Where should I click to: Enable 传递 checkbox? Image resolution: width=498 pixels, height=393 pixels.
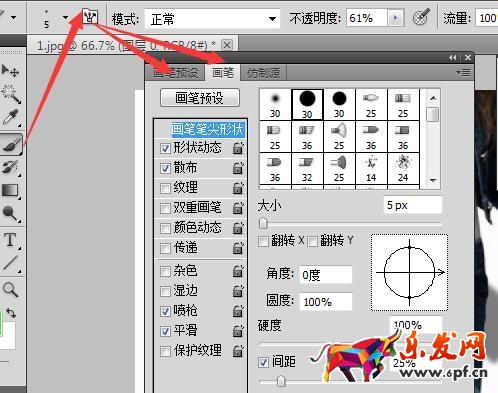[165, 248]
